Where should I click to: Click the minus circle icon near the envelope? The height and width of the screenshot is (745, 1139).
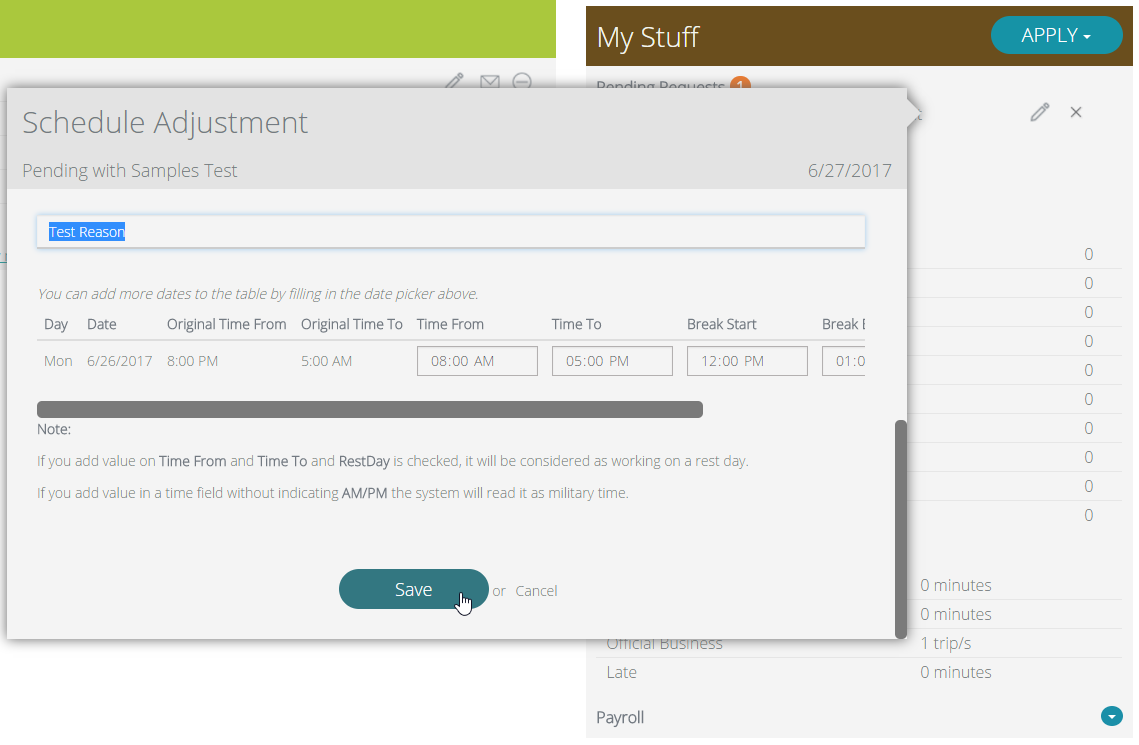point(522,82)
